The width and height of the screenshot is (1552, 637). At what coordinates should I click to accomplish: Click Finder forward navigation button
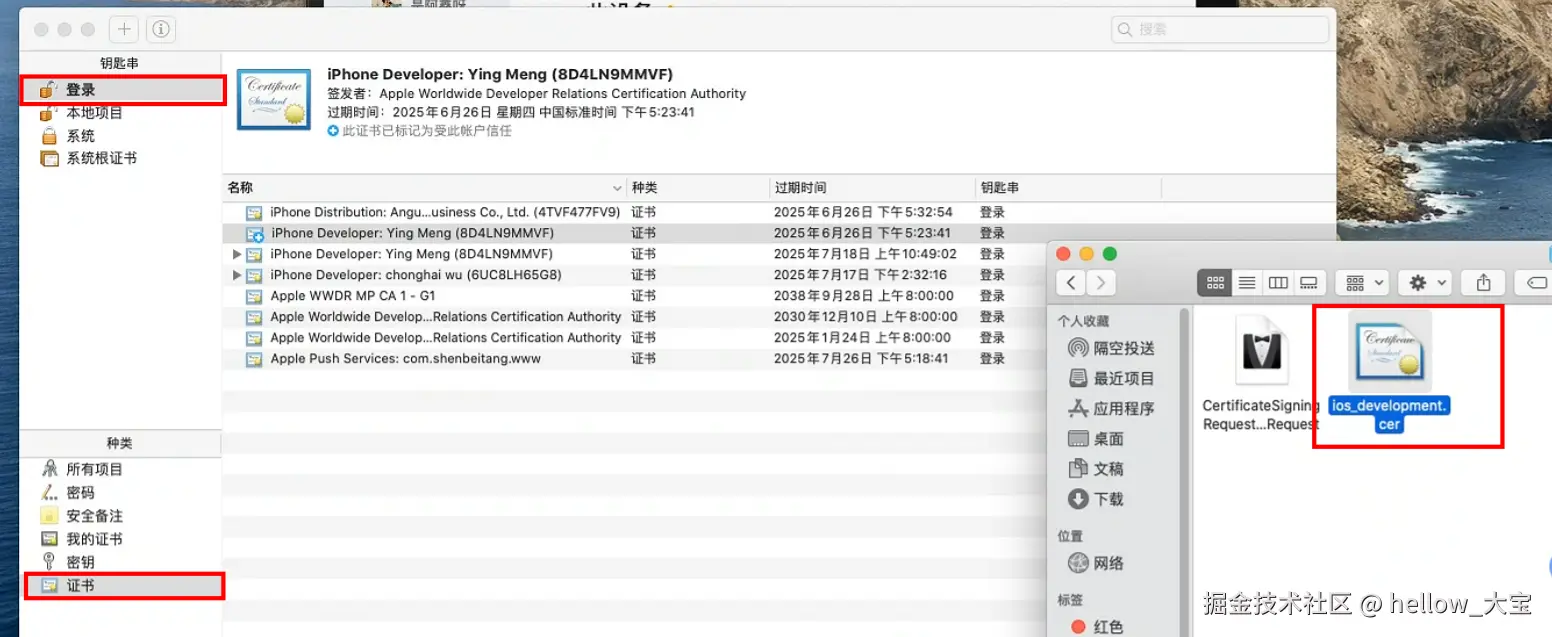click(x=1101, y=283)
